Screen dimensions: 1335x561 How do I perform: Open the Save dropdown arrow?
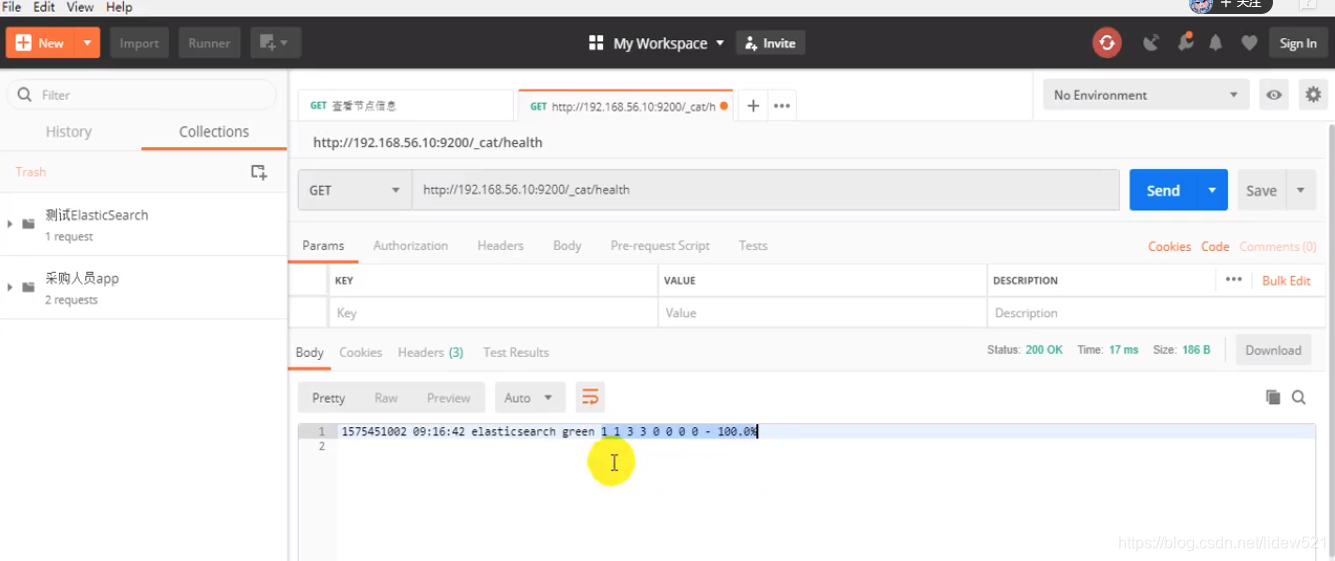[1301, 190]
